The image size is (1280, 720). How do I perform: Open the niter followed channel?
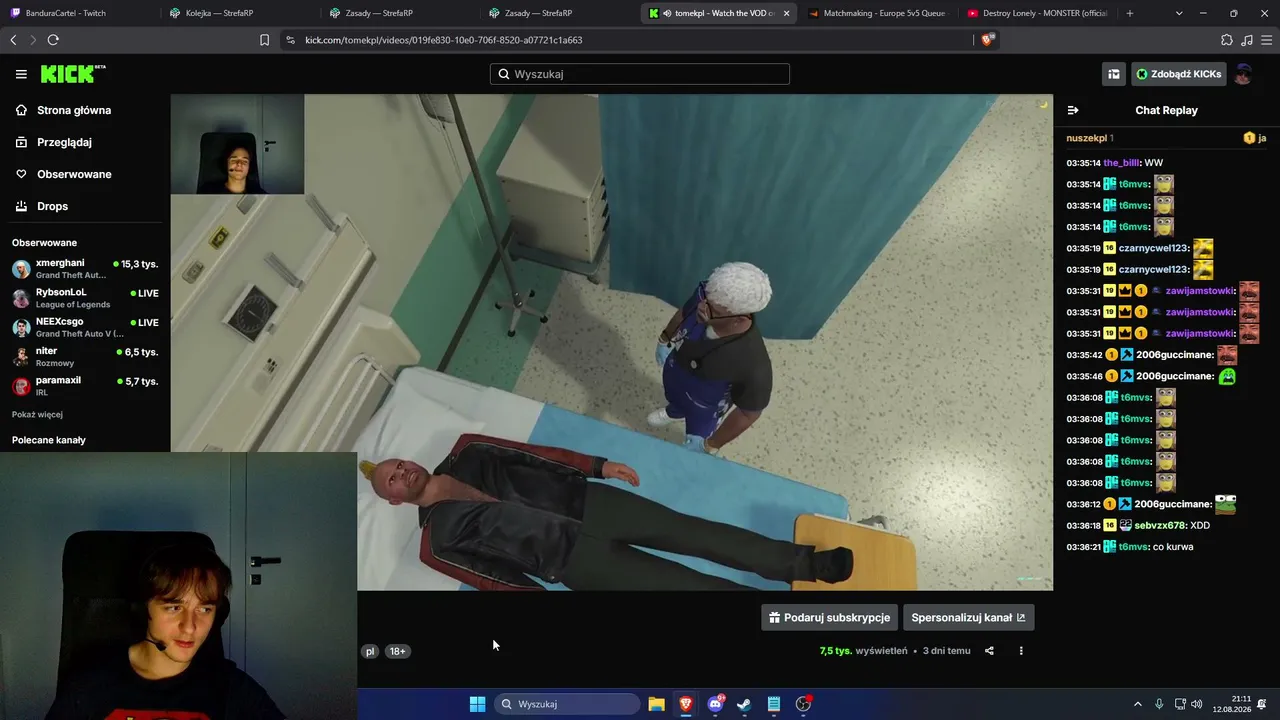tap(85, 357)
